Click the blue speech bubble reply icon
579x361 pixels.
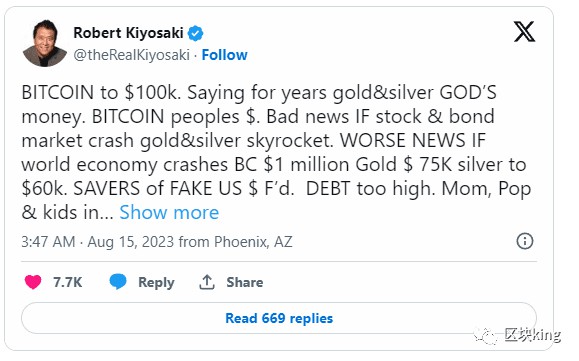click(118, 282)
